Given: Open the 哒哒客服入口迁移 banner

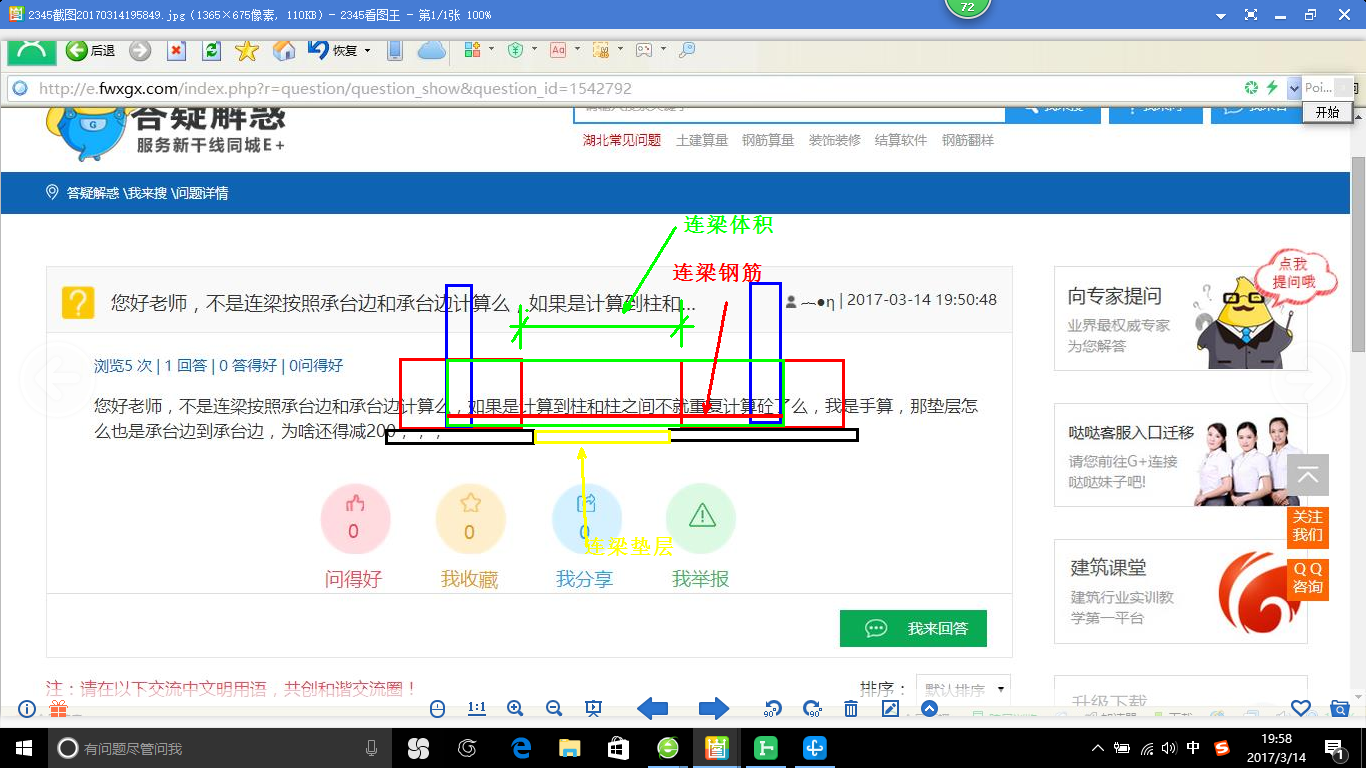Looking at the screenshot, I should (x=1181, y=455).
